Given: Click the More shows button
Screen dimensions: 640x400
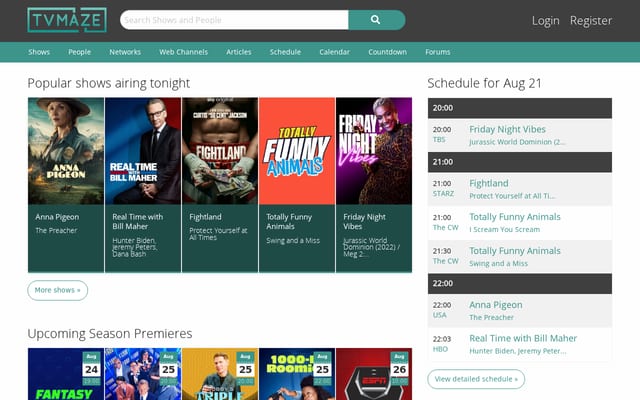Looking at the screenshot, I should 58,290.
